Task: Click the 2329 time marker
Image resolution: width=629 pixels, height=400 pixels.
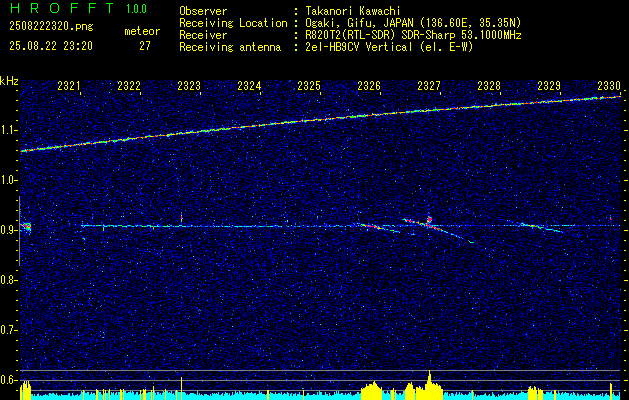Action: 548,85
